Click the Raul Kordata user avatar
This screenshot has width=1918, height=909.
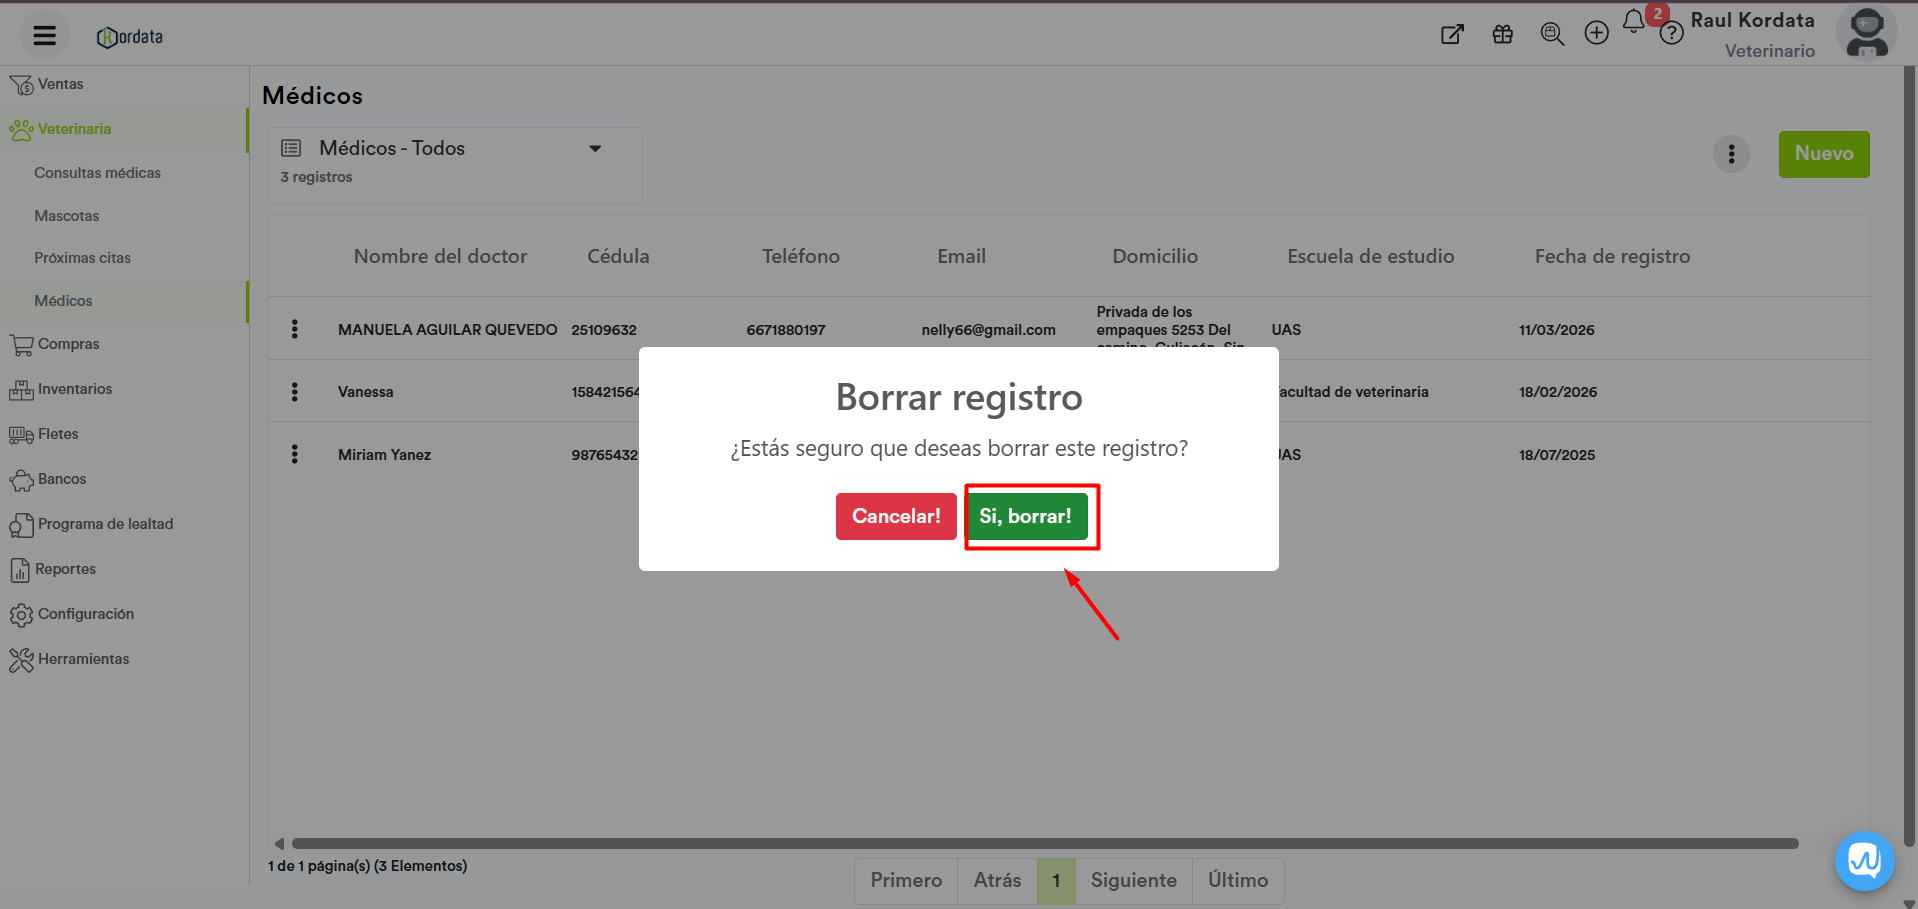(1866, 34)
